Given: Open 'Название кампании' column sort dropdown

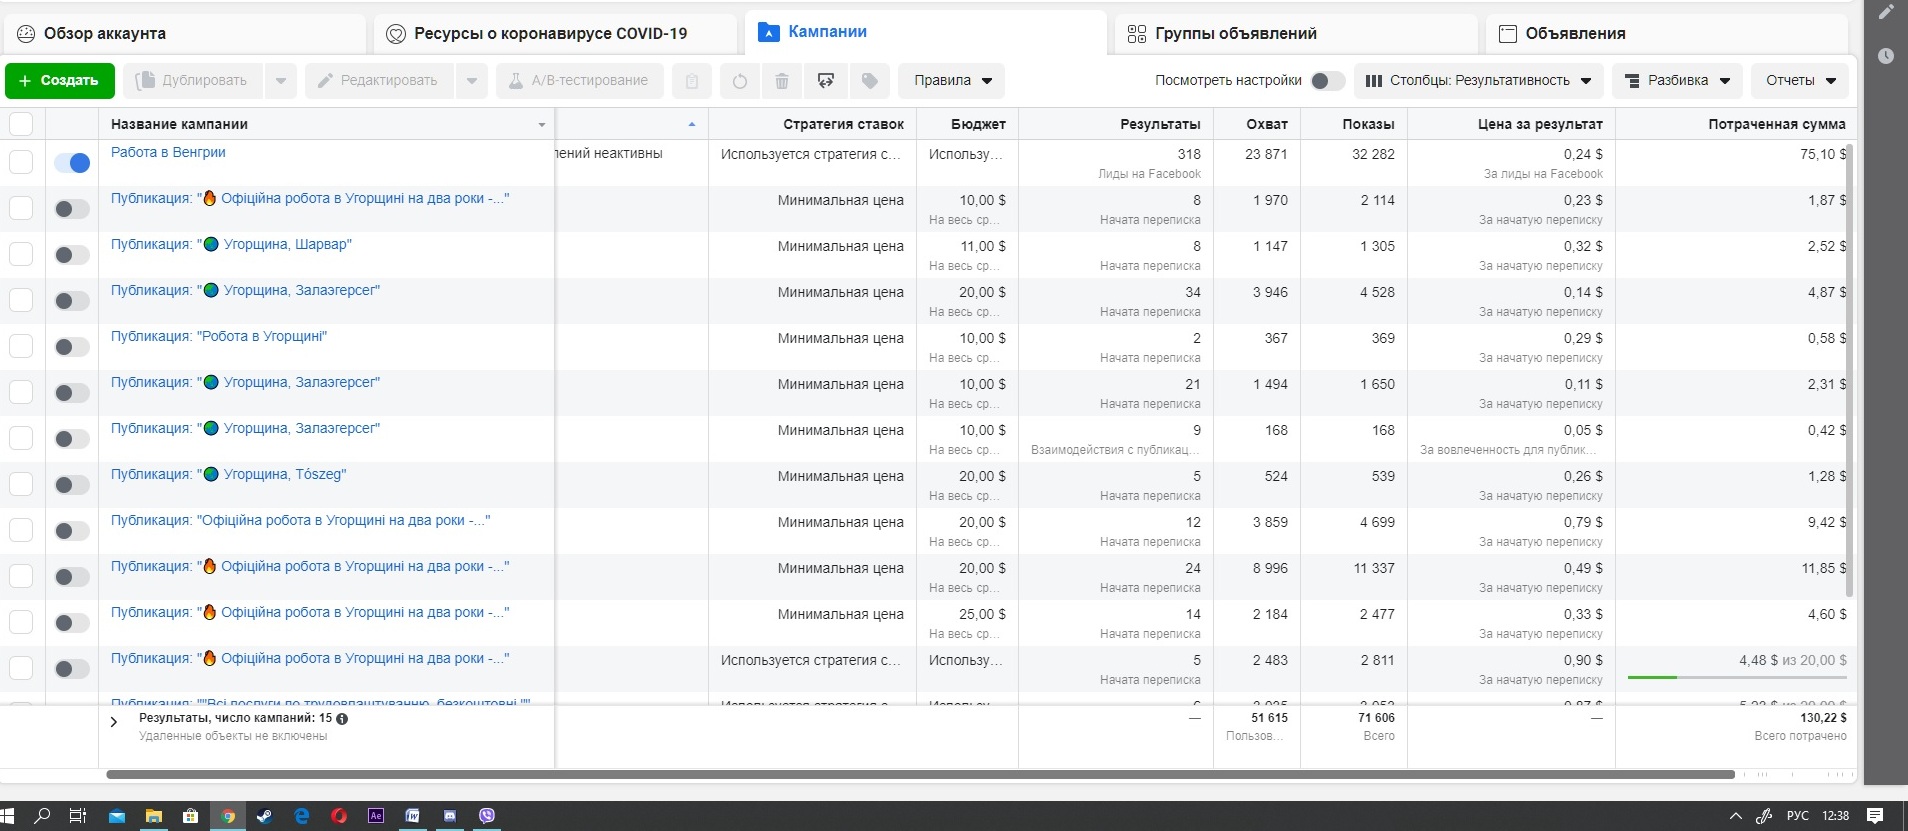Looking at the screenshot, I should 542,125.
